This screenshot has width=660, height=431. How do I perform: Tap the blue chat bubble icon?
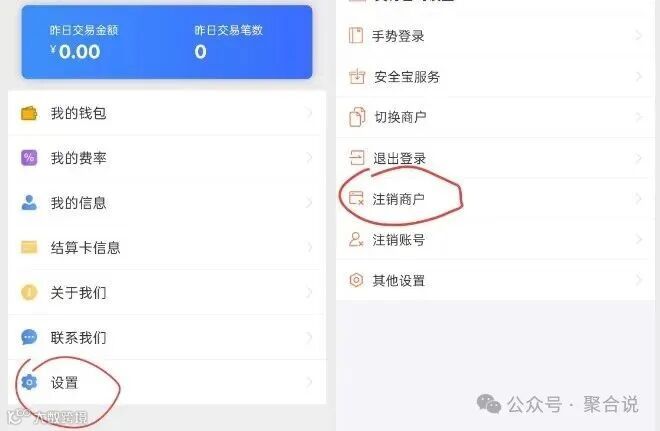[29, 337]
